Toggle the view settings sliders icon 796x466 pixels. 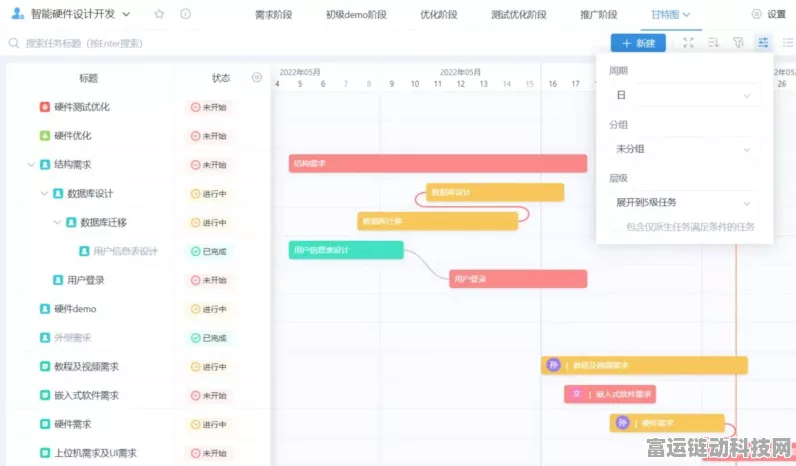[763, 43]
